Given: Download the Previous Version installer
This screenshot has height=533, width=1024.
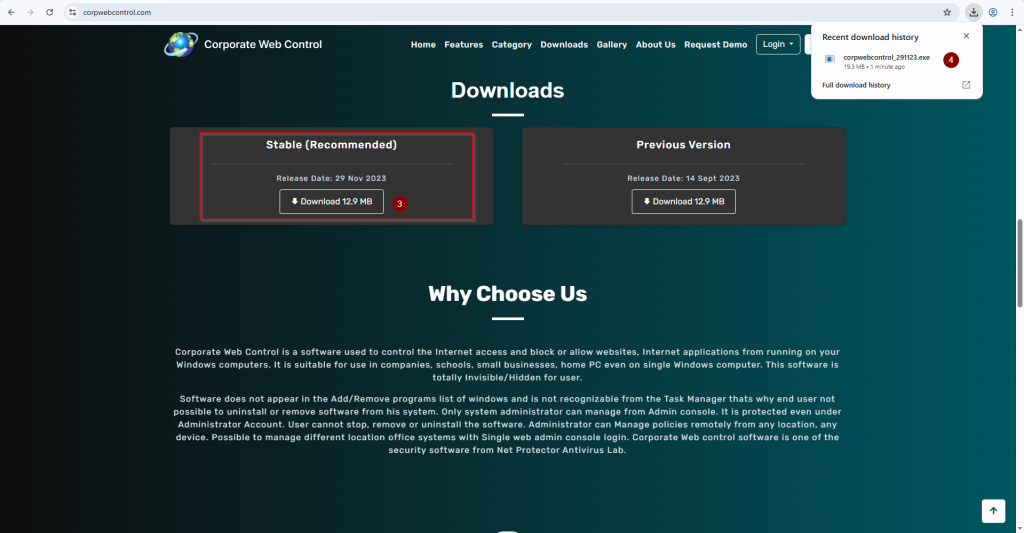Looking at the screenshot, I should coord(683,201).
